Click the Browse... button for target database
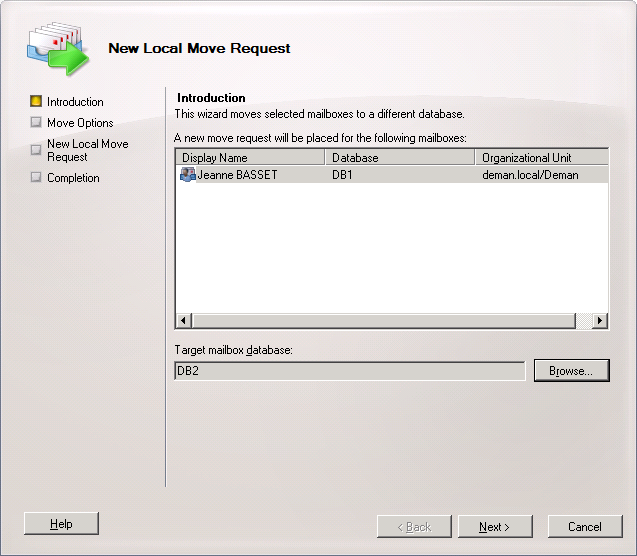Viewport: 637px width, 556px height. [x=572, y=370]
